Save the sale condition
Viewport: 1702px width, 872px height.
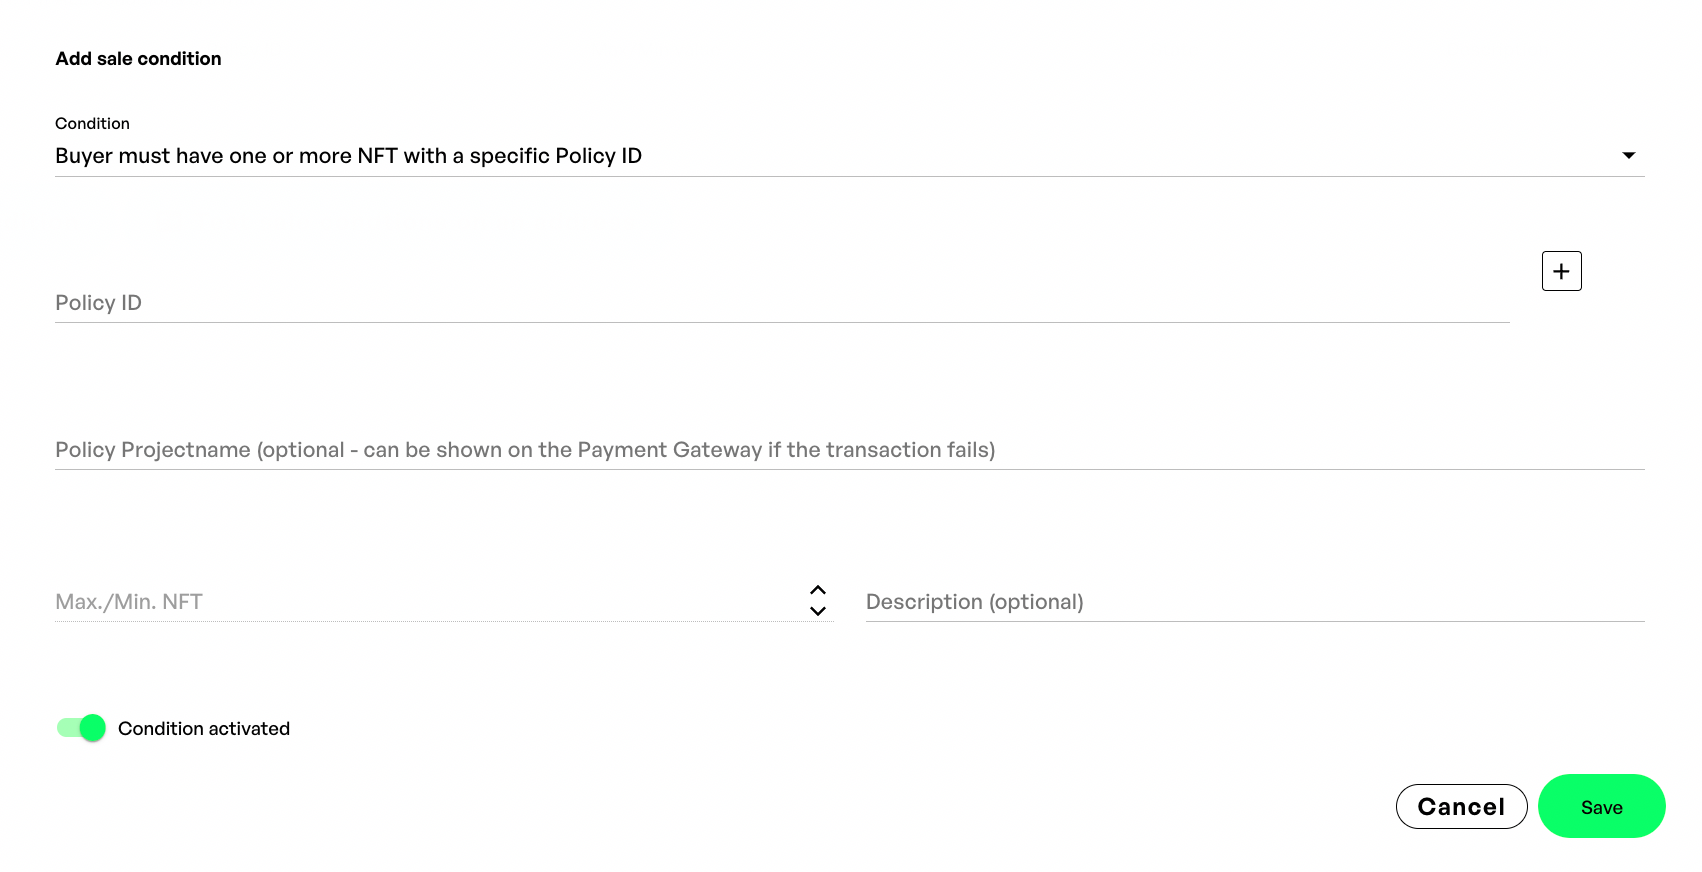pyautogui.click(x=1601, y=807)
